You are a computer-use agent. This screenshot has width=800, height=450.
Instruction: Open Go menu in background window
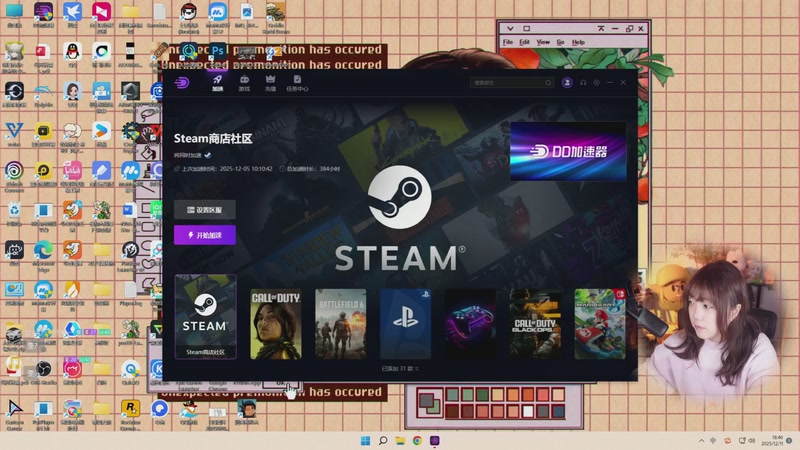coord(560,42)
